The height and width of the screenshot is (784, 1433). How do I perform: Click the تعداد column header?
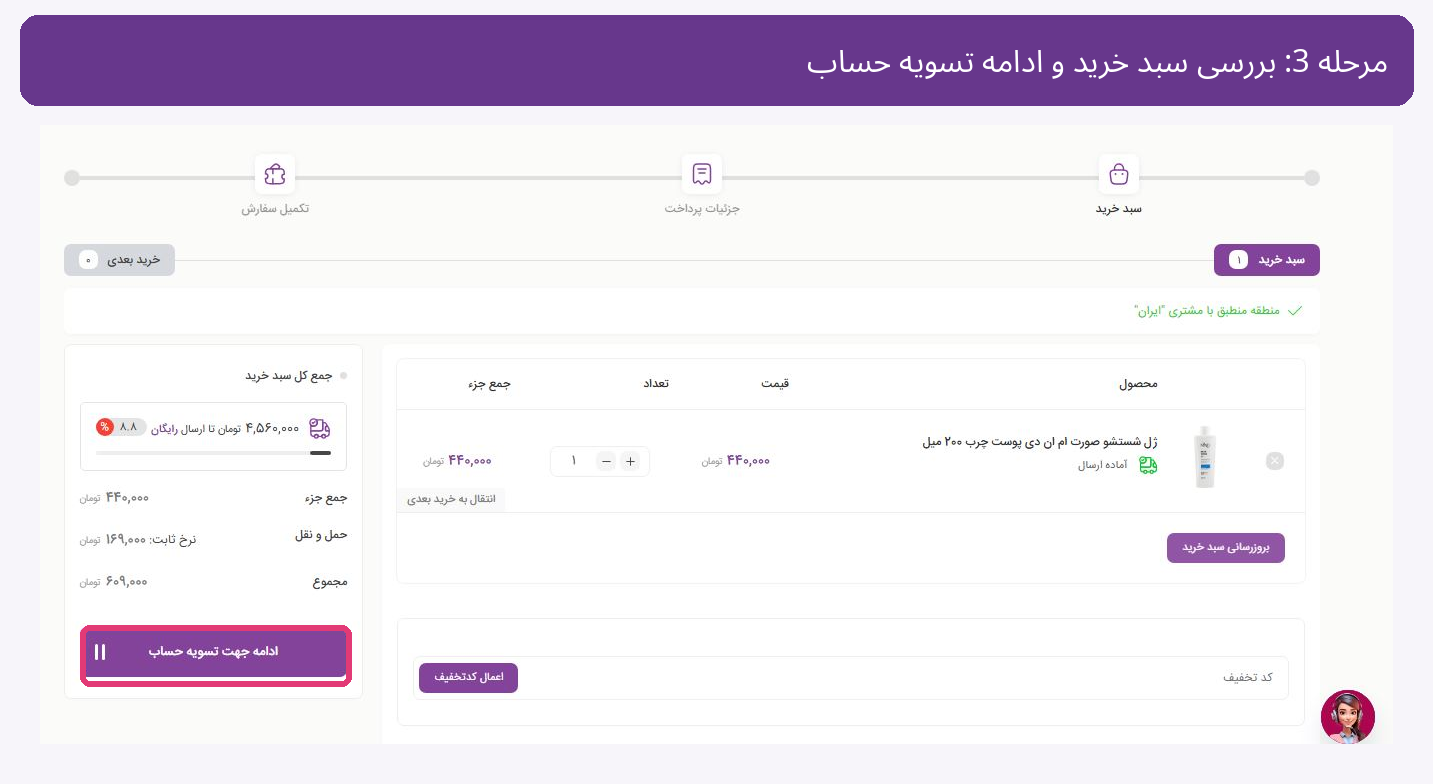(655, 384)
